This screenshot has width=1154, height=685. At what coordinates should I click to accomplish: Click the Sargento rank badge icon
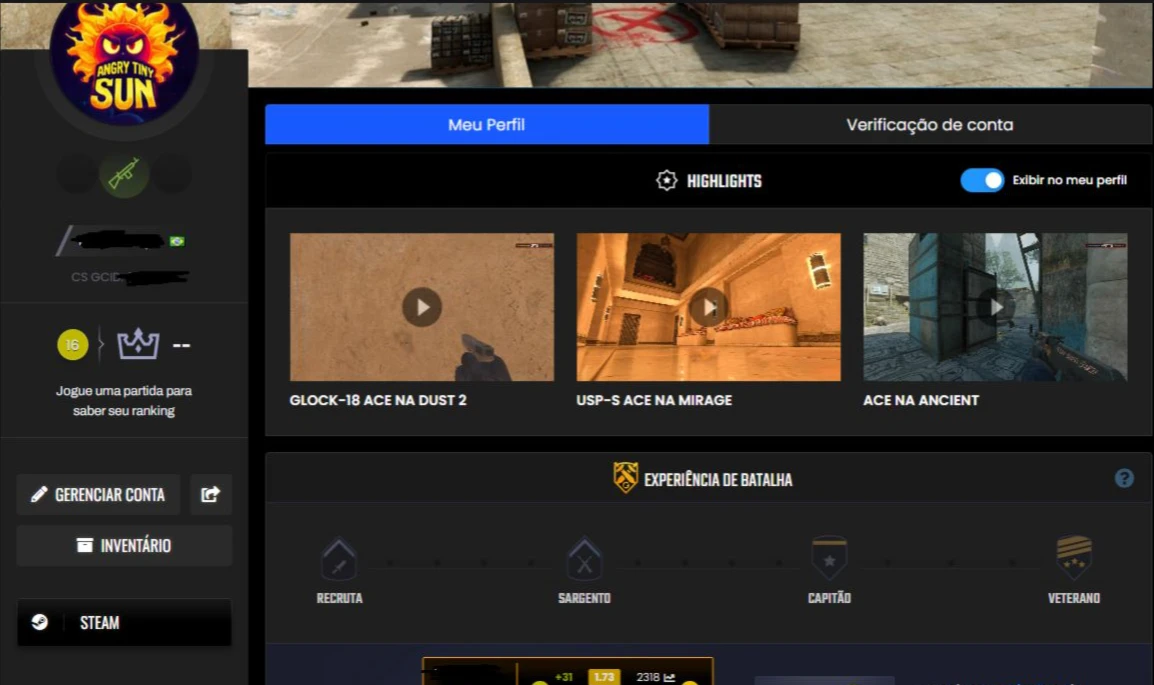(584, 559)
